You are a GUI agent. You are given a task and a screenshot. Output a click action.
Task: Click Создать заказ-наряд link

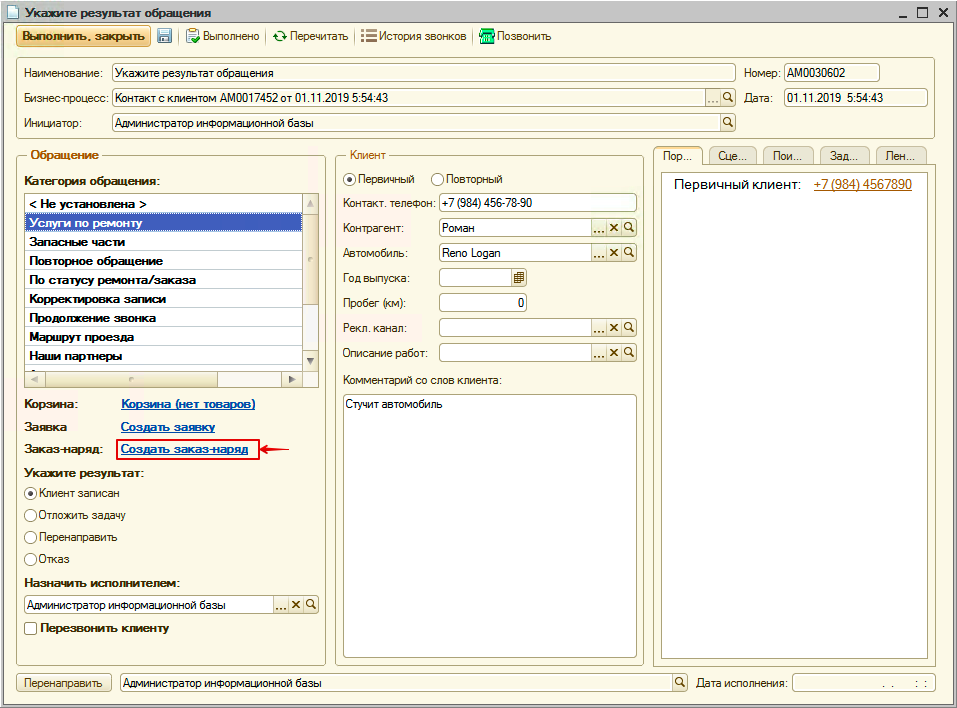point(184,450)
